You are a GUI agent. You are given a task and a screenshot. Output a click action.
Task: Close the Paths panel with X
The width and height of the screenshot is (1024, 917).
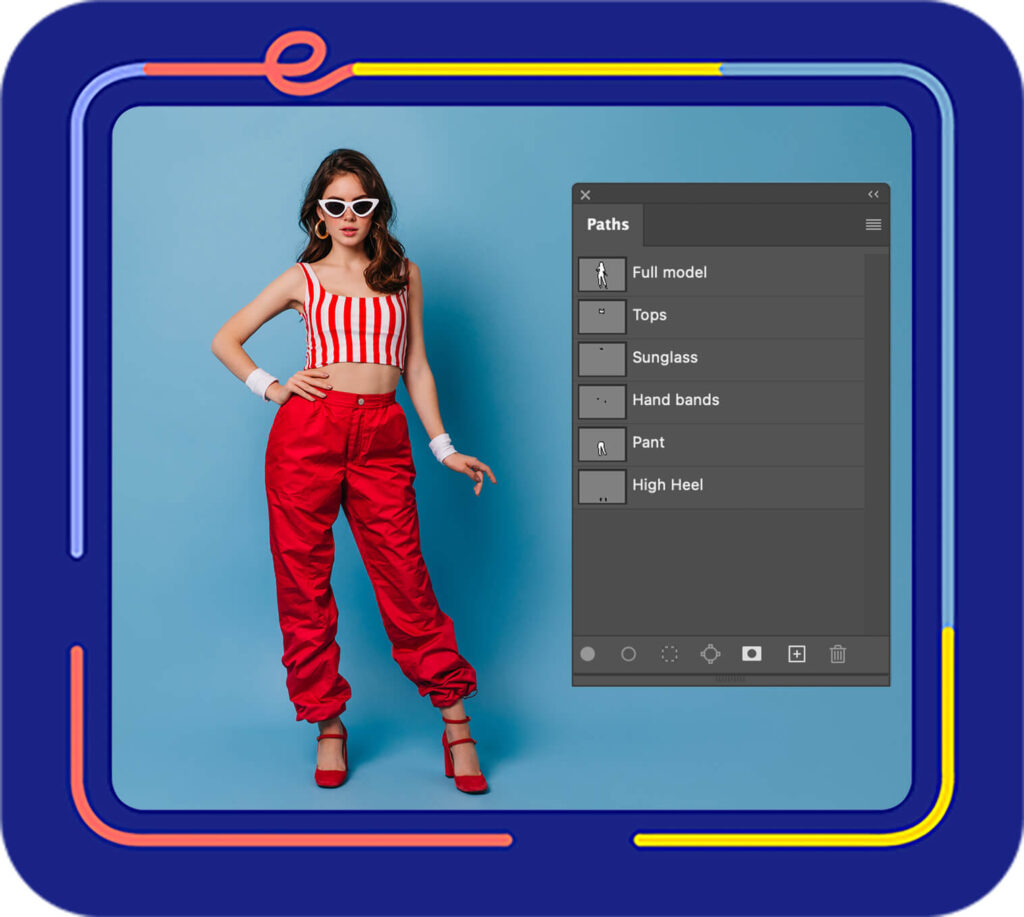[x=585, y=195]
